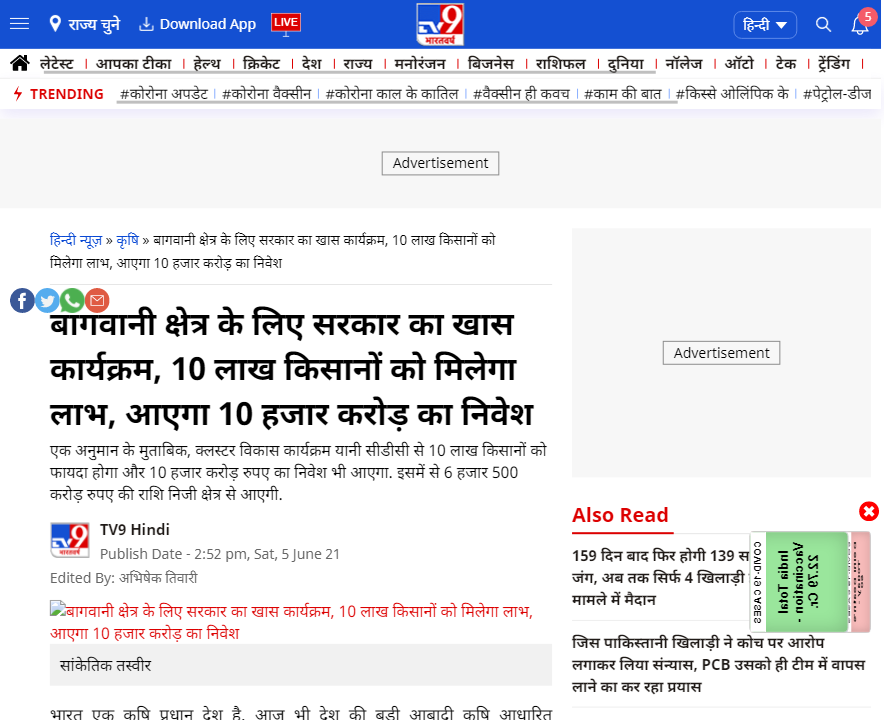Click the LIVE badge in the header
884x720 pixels.
point(285,21)
